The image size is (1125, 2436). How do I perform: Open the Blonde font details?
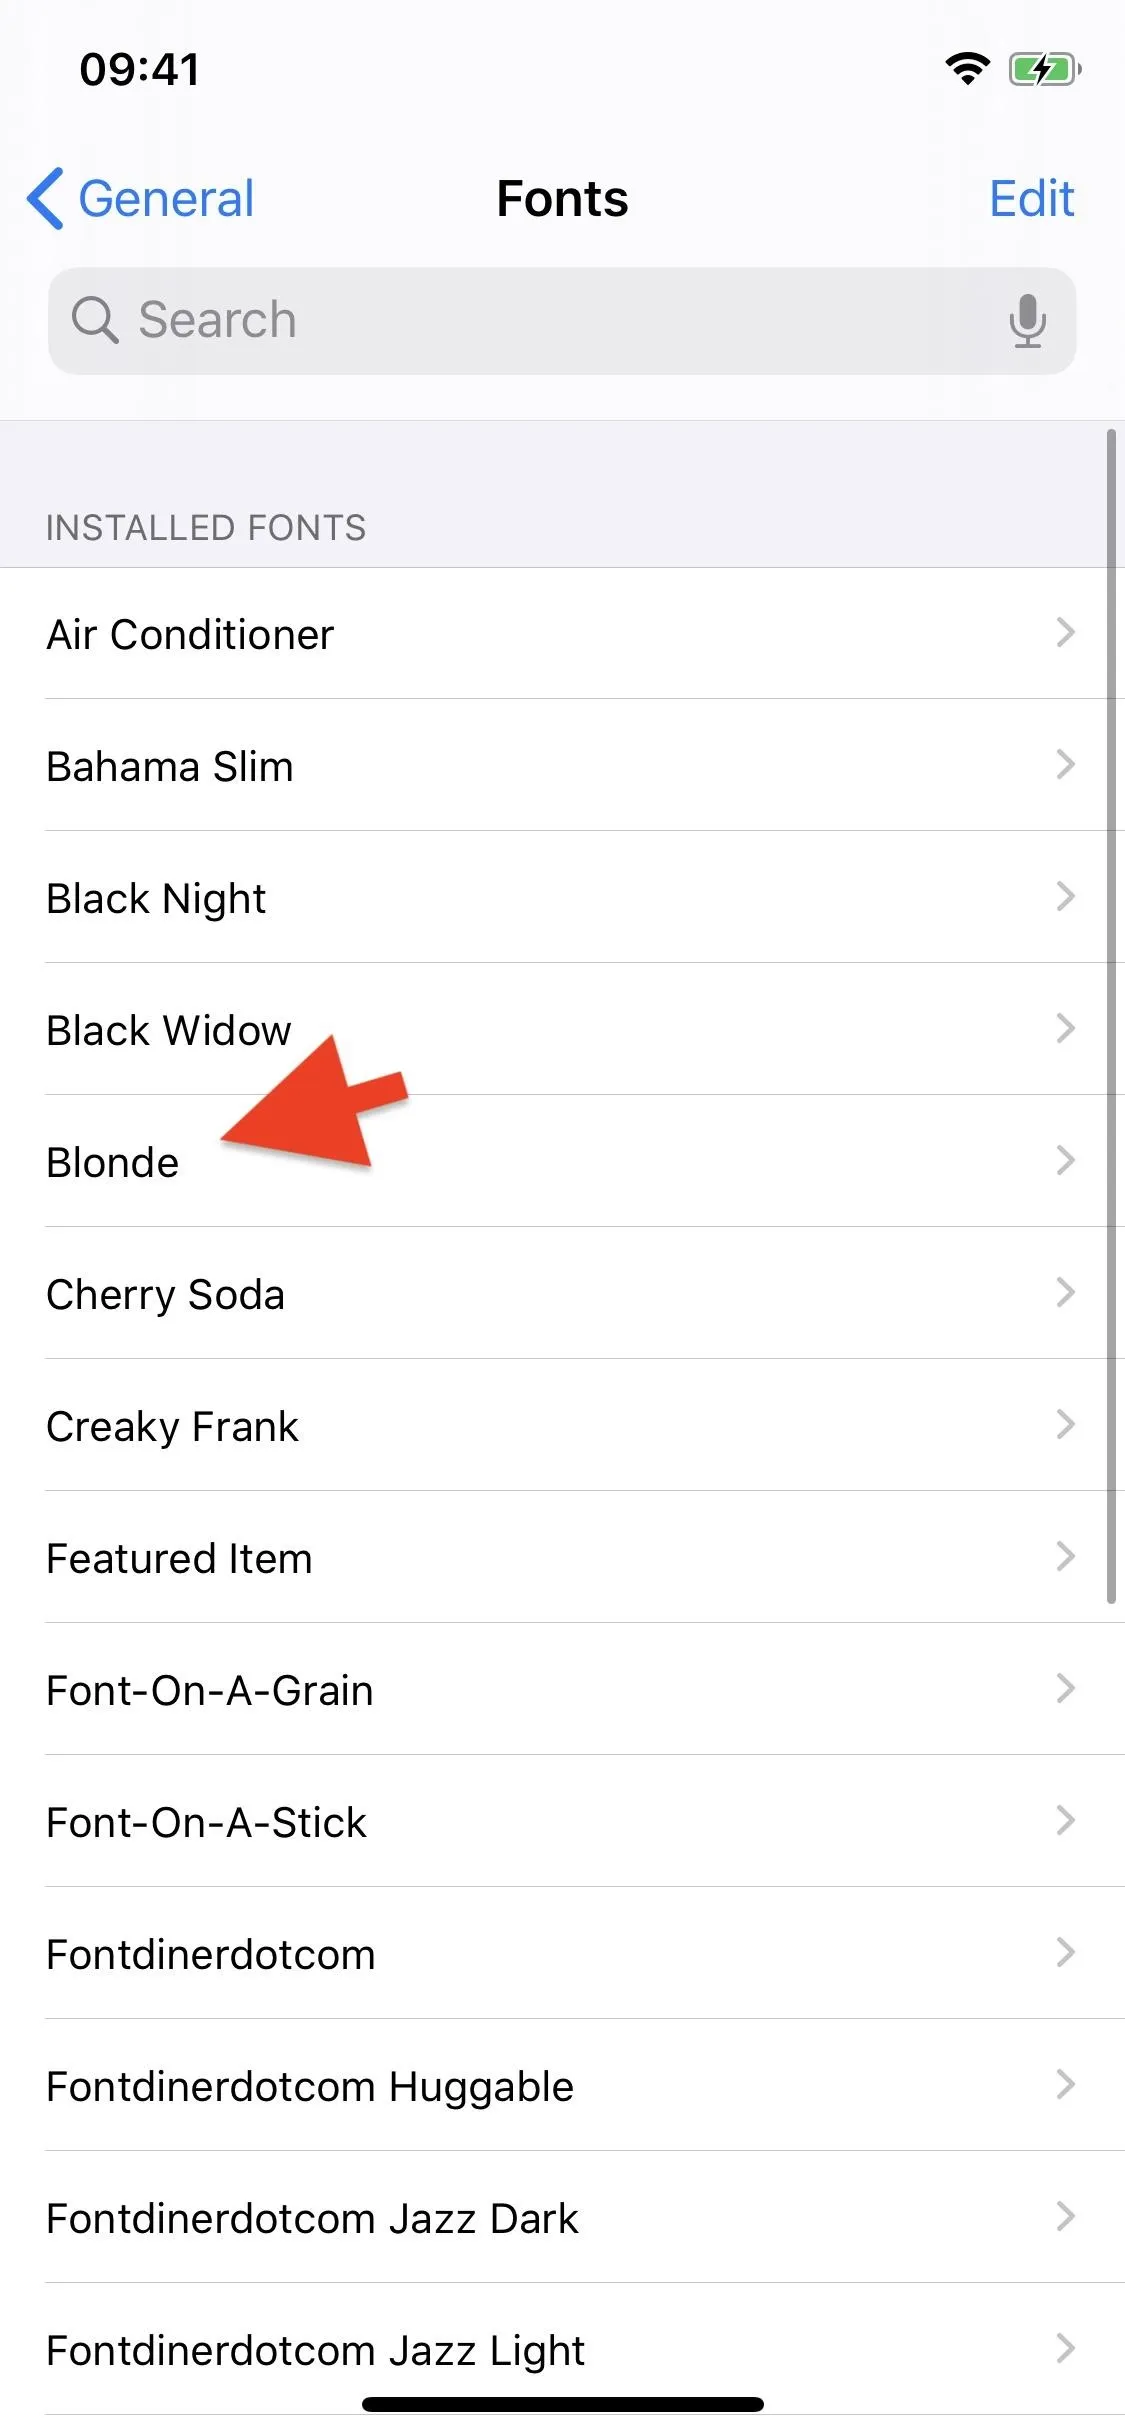tap(562, 1161)
